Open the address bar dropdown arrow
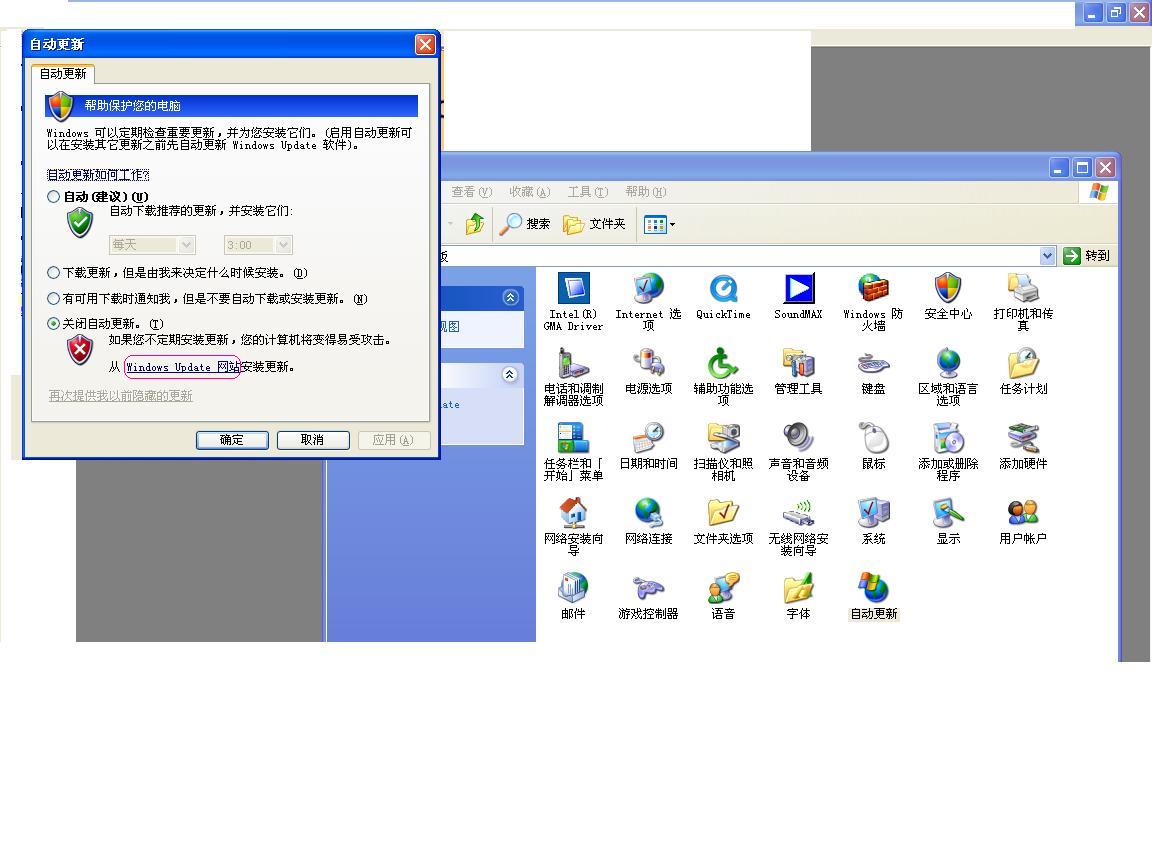 [x=1048, y=256]
